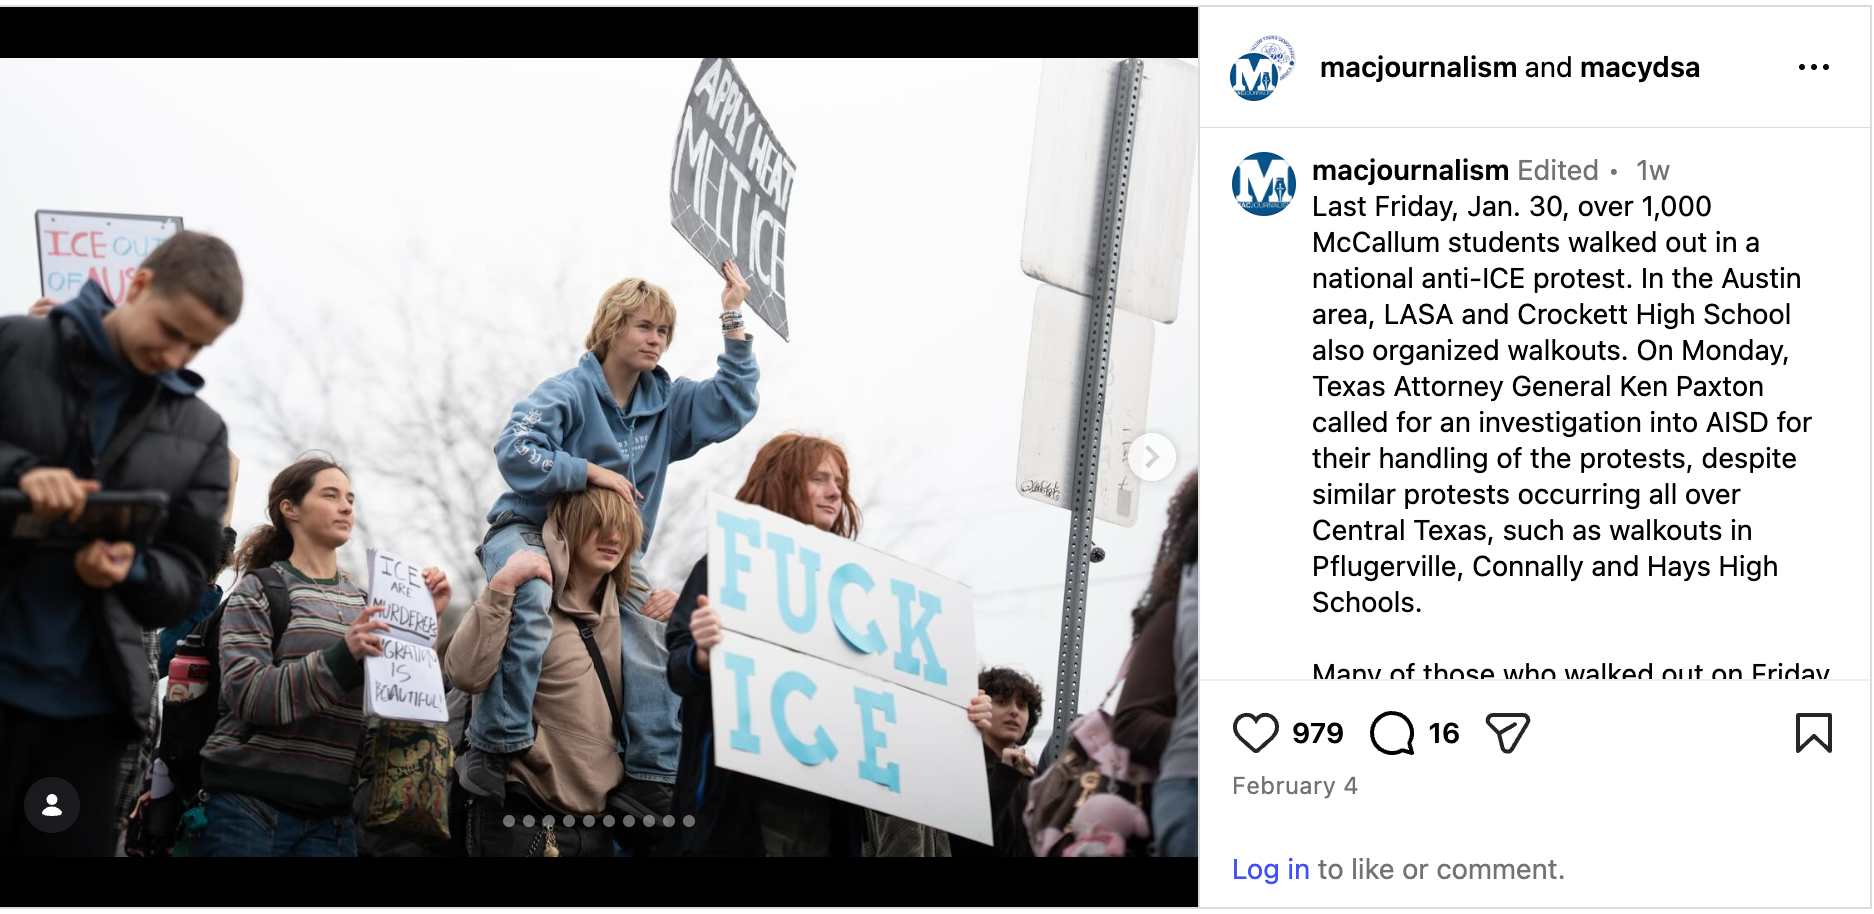Open the three-dot more options menu
The image size is (1874, 914).
(x=1813, y=67)
